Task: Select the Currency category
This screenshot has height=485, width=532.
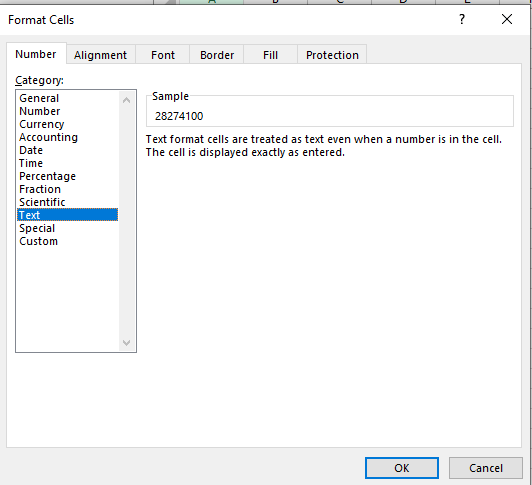Action: (x=67, y=124)
